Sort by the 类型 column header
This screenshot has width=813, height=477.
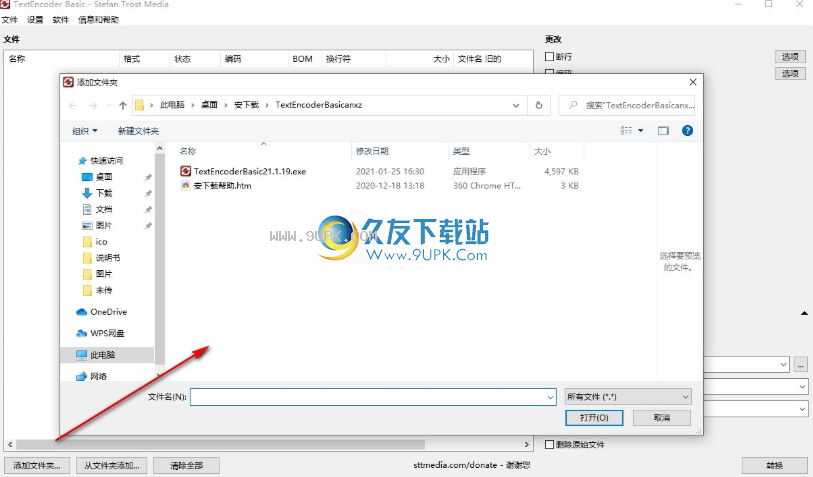461,151
